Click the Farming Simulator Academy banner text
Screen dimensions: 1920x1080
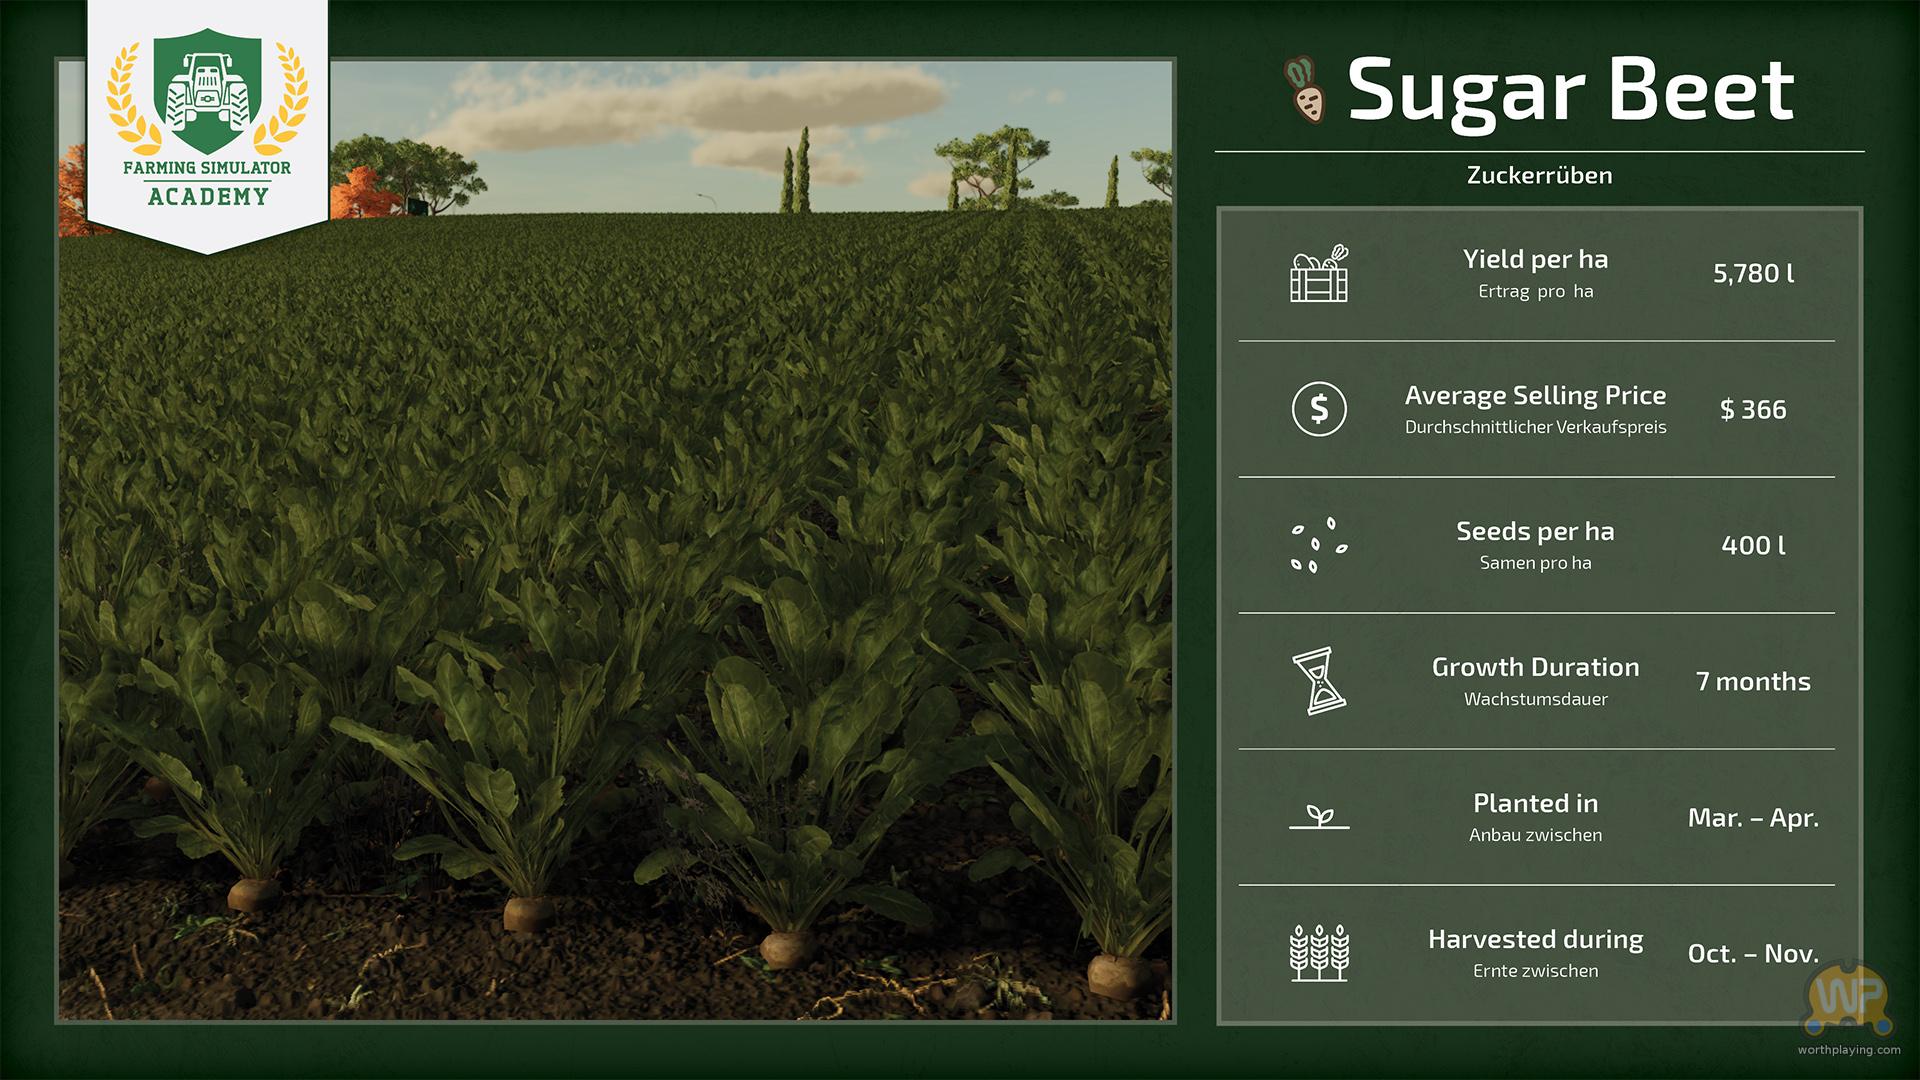coord(207,182)
